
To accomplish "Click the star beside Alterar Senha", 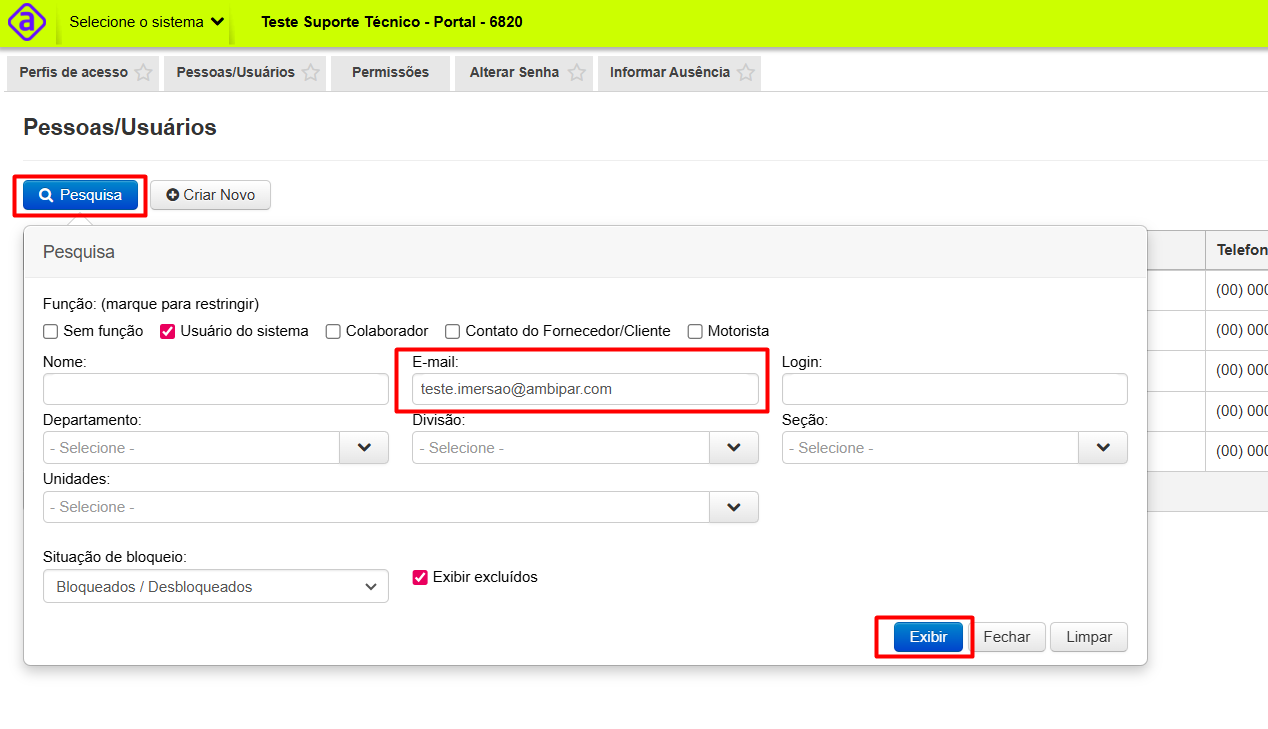I will pos(576,73).
